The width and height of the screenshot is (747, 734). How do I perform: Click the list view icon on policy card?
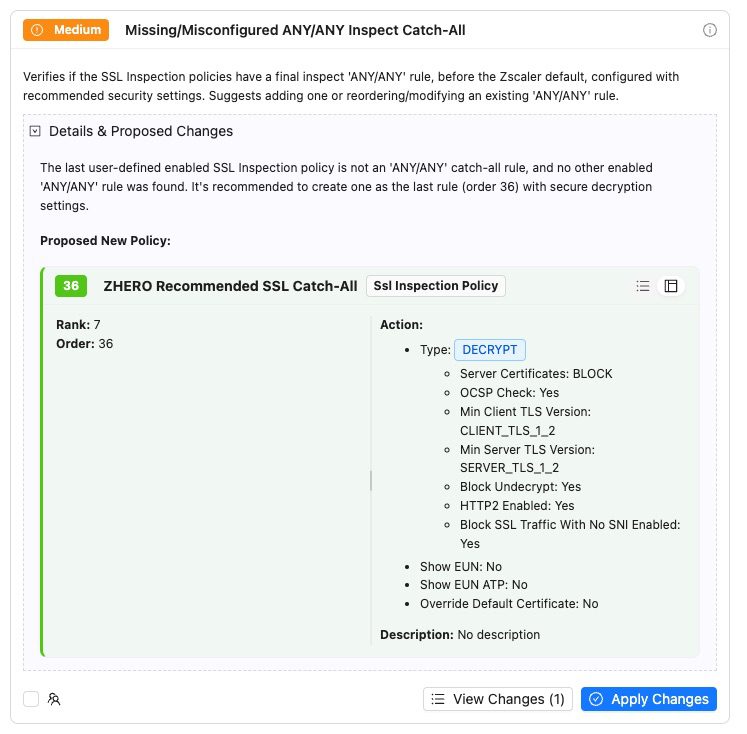(x=643, y=286)
